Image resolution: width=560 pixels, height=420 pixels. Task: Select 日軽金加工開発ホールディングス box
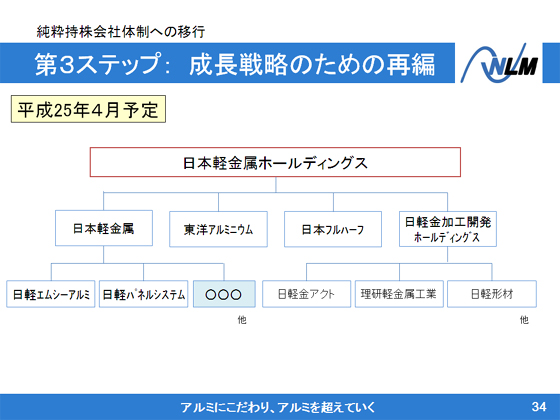(448, 229)
